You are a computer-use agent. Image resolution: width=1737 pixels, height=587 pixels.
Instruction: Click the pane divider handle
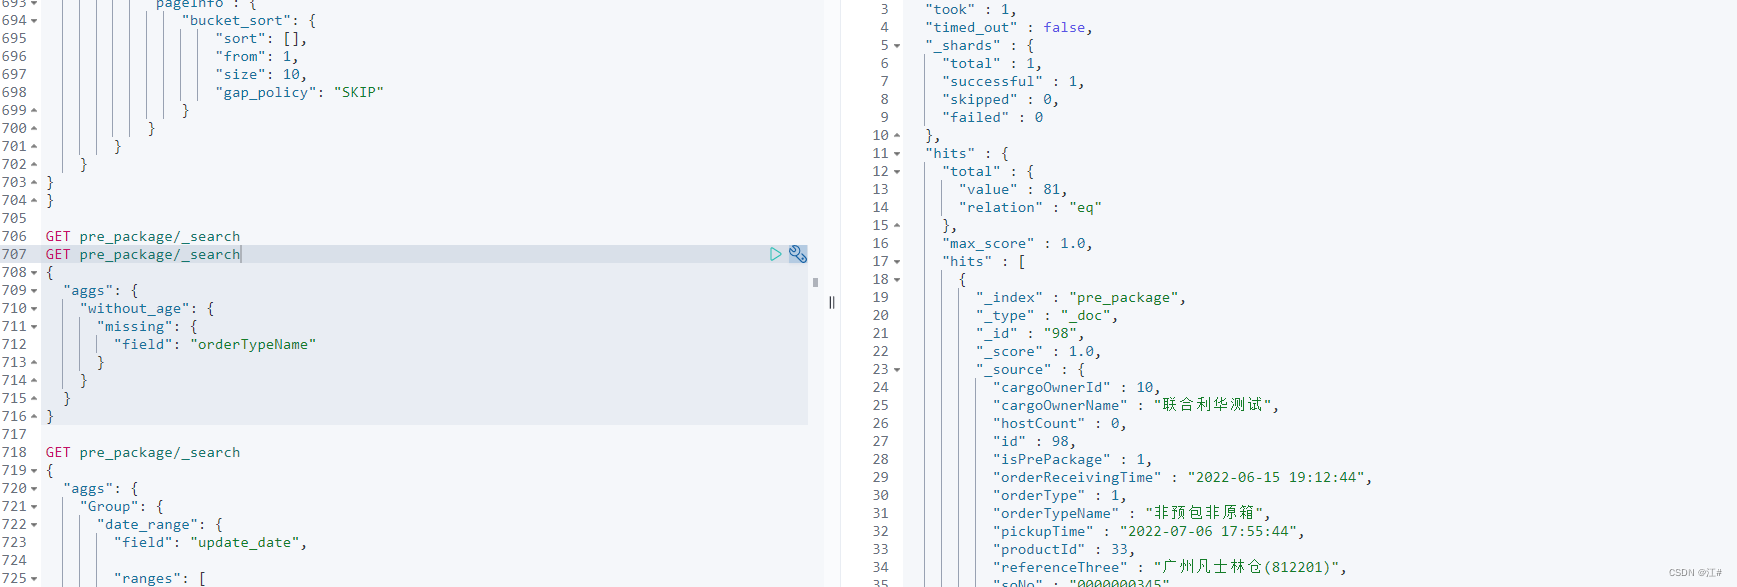click(832, 302)
